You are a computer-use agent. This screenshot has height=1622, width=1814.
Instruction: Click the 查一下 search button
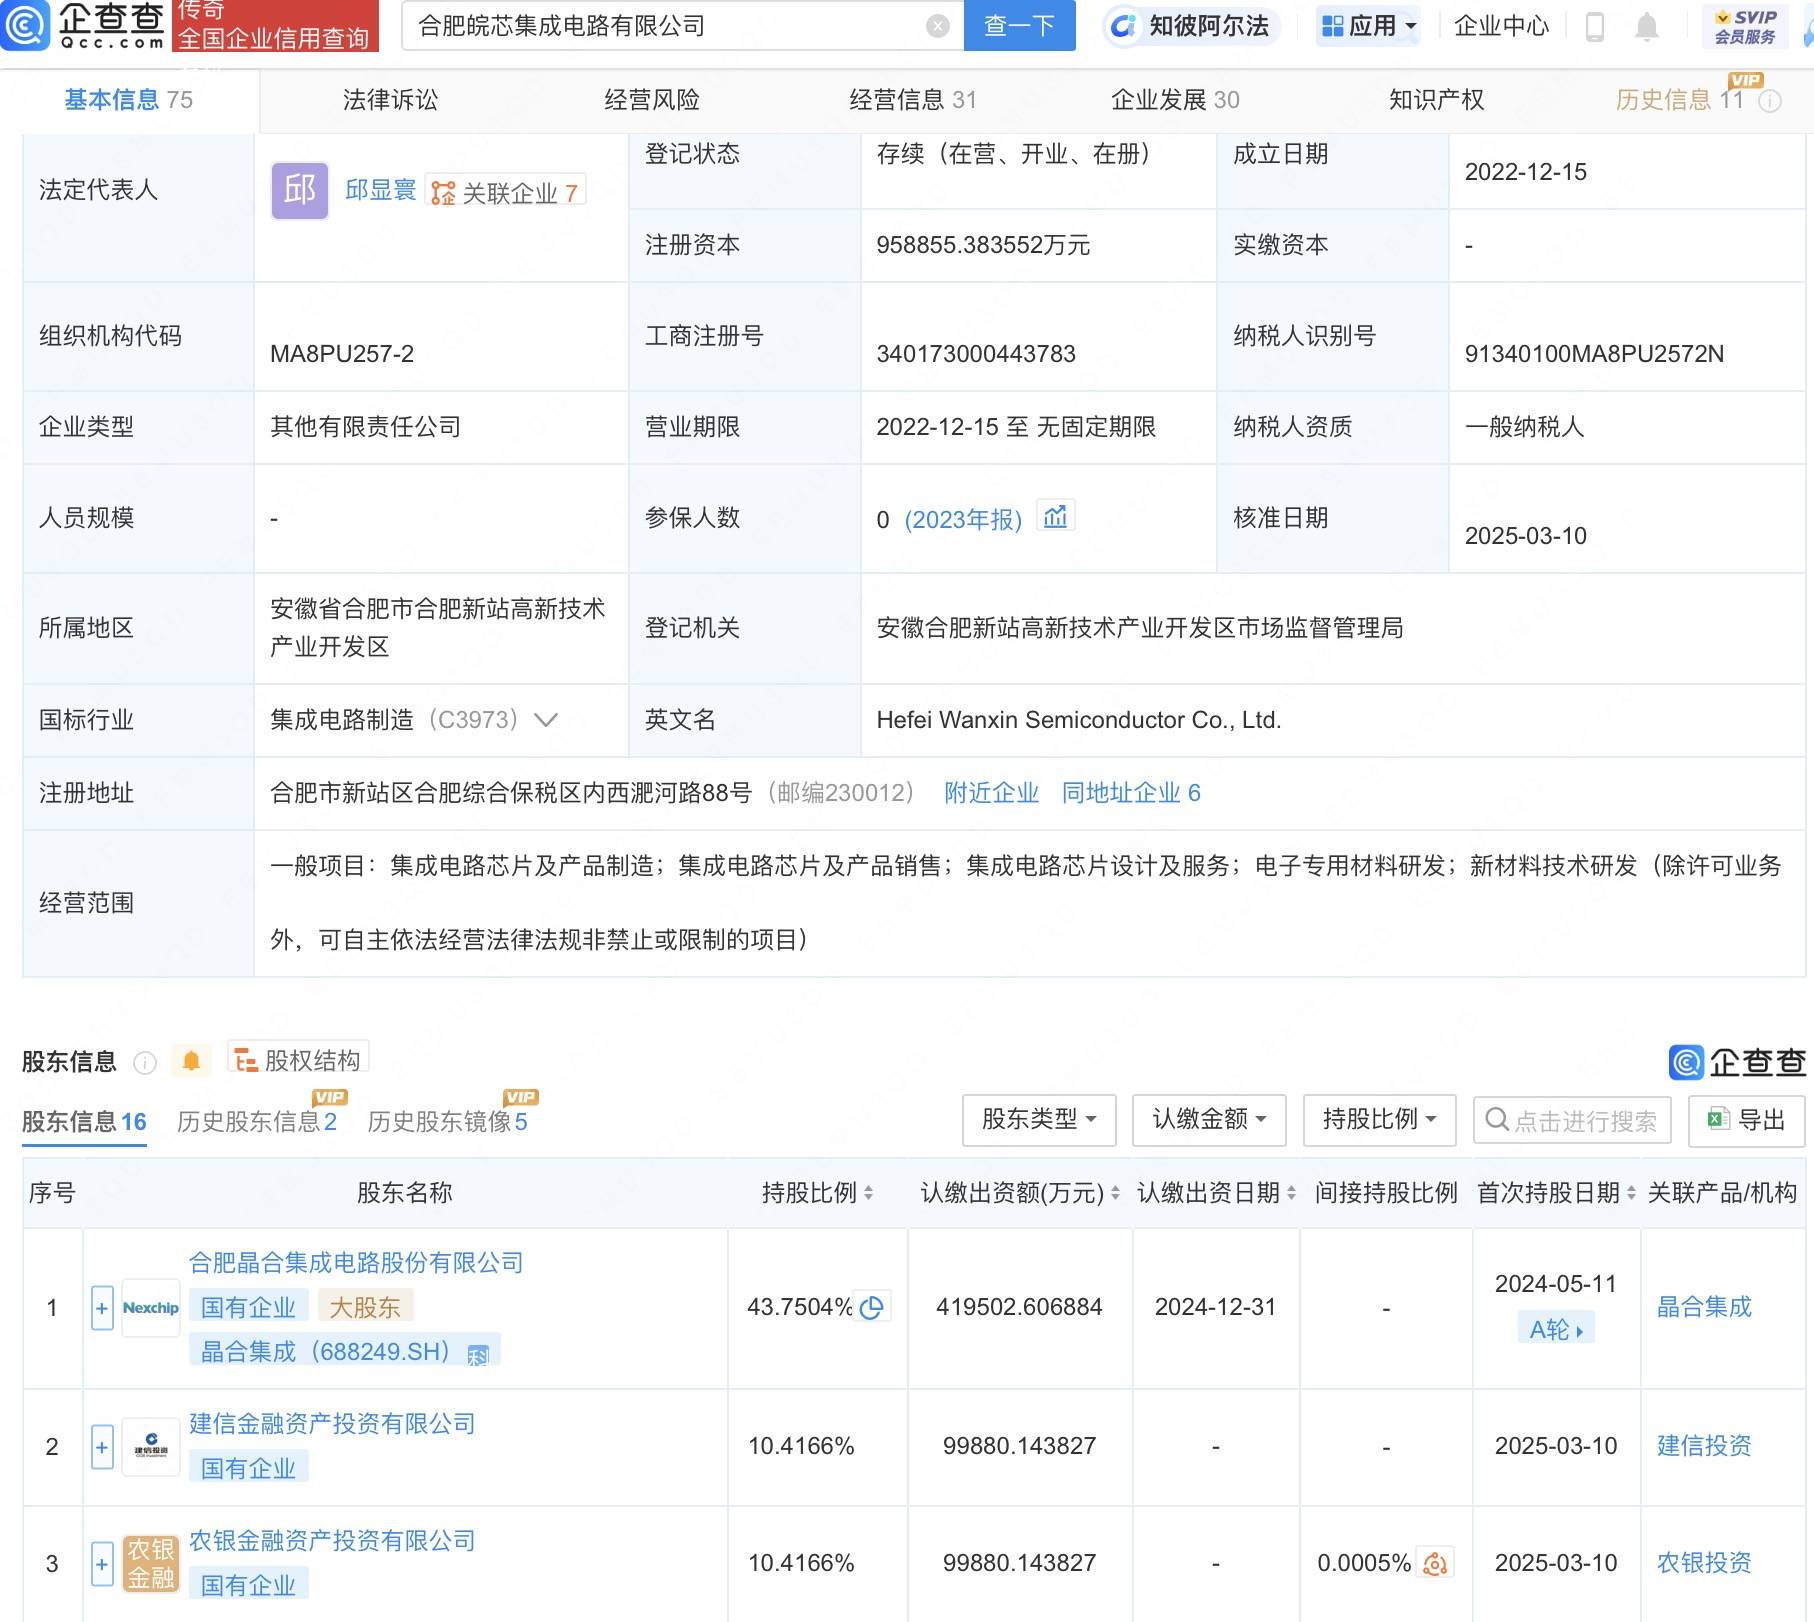tap(1019, 26)
